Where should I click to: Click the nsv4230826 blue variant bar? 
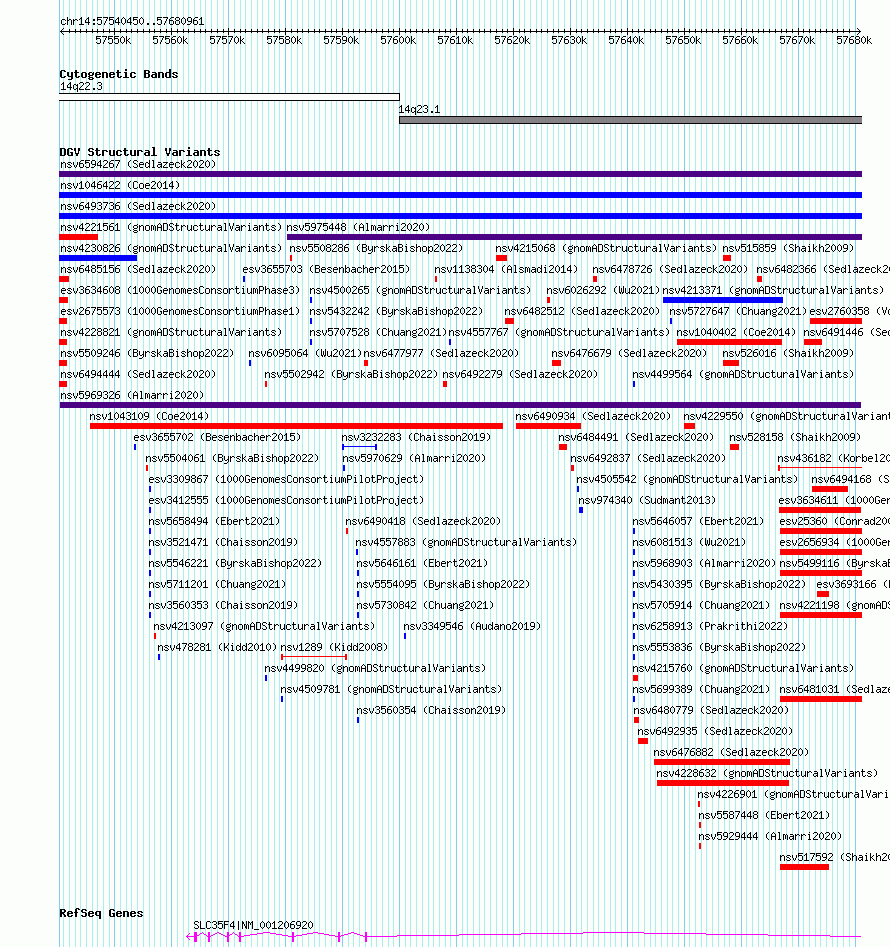pos(98,258)
